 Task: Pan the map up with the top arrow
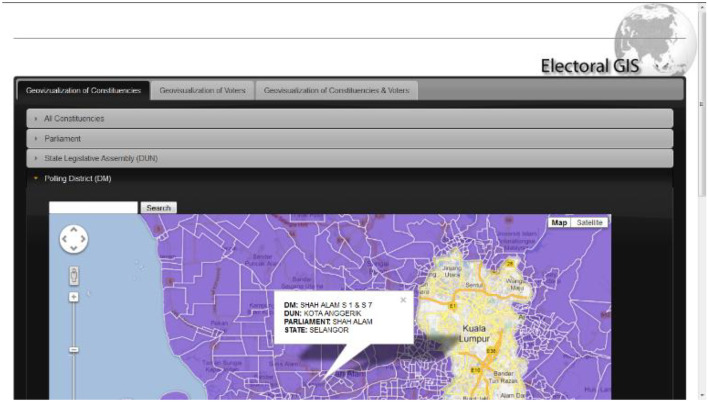tap(75, 230)
